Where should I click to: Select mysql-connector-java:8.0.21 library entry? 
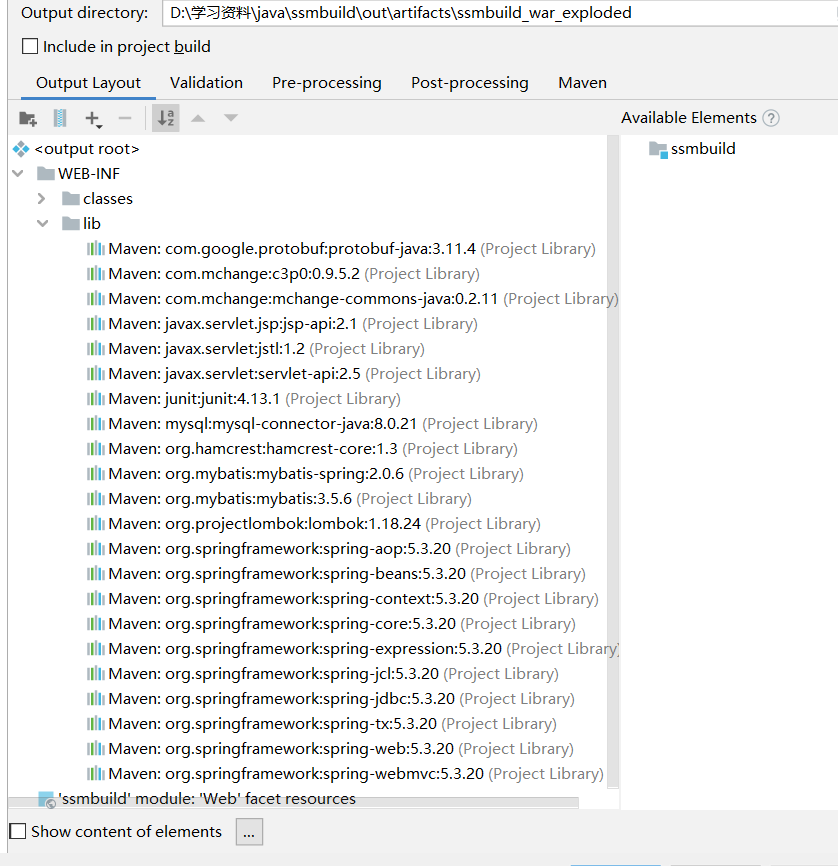pos(312,423)
